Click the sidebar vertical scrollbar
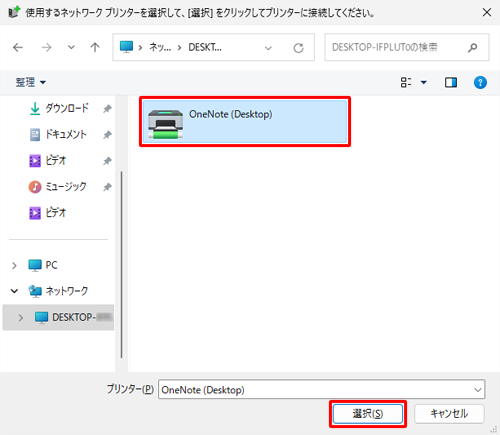The height and width of the screenshot is (435, 500). pos(122,265)
